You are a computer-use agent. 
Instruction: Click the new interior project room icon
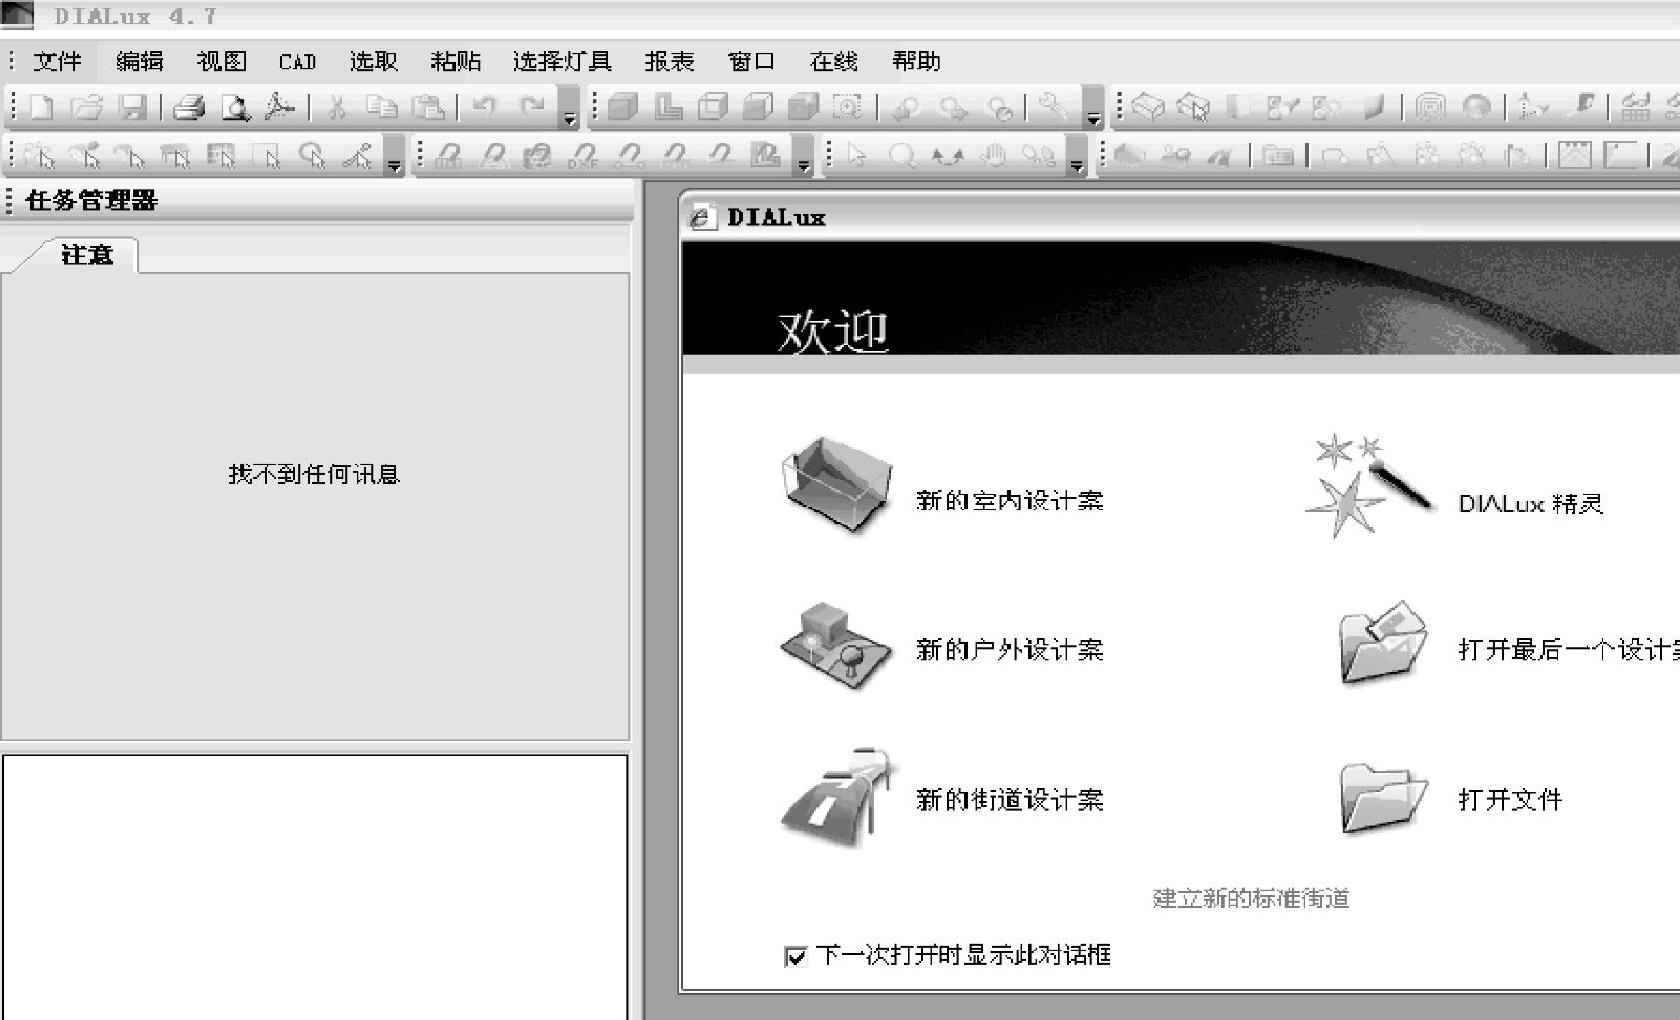pos(837,485)
